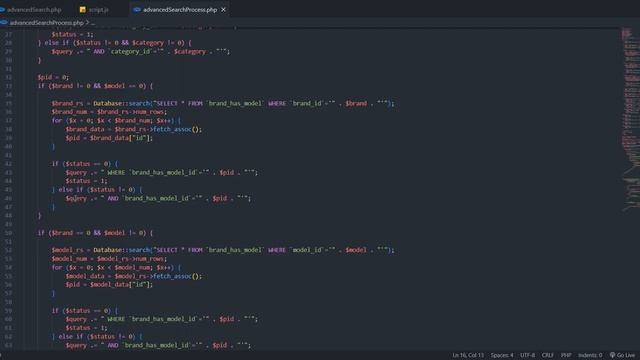The width and height of the screenshot is (640, 360).
Task: Click the minimap code overview
Action: click(x=630, y=120)
